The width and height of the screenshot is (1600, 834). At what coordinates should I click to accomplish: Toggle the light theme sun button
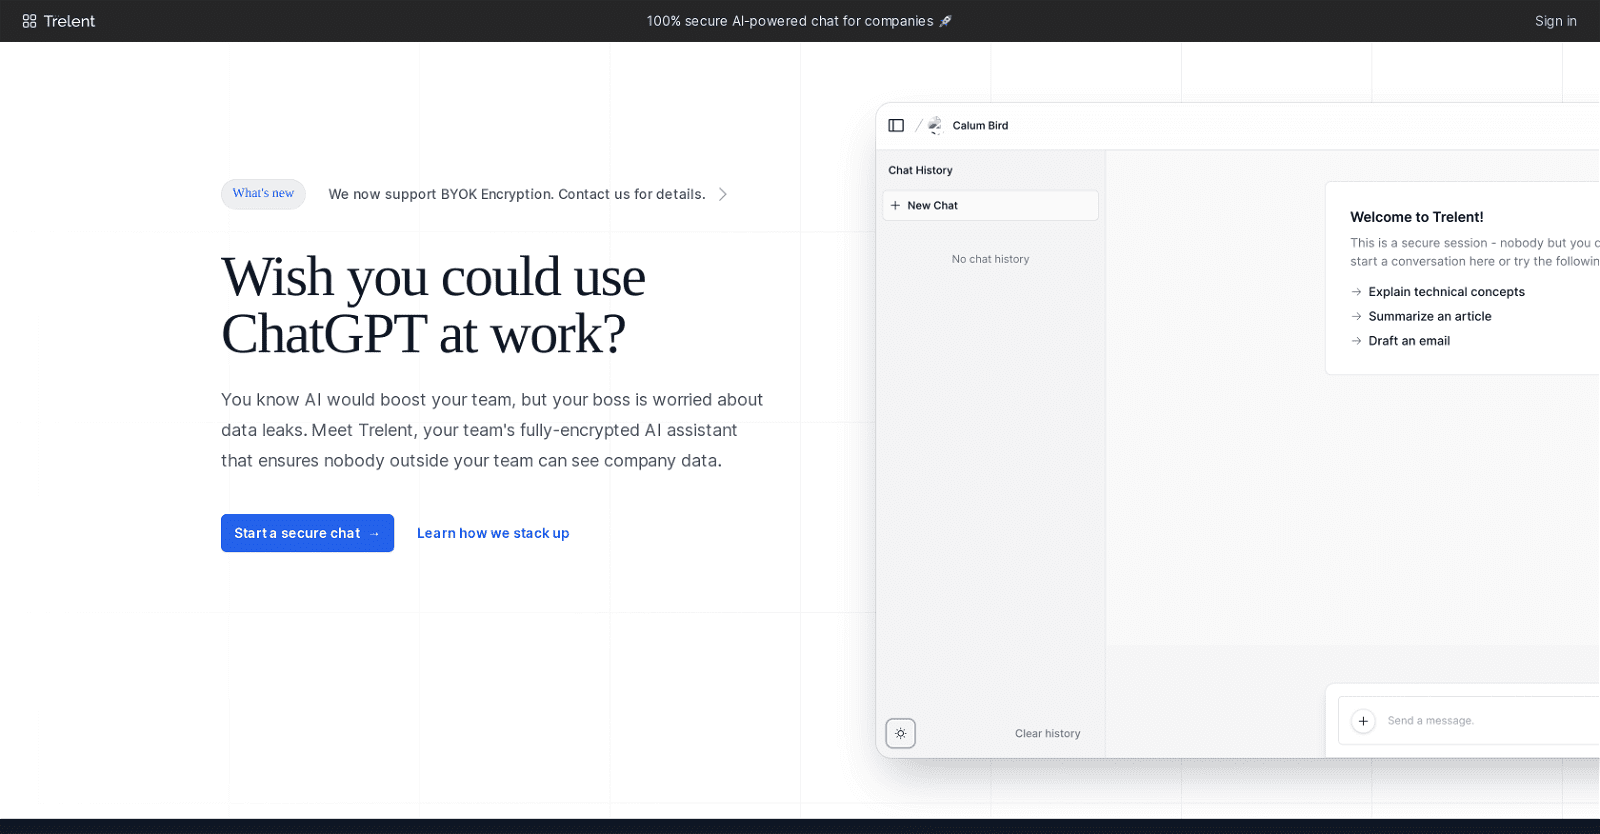[901, 733]
